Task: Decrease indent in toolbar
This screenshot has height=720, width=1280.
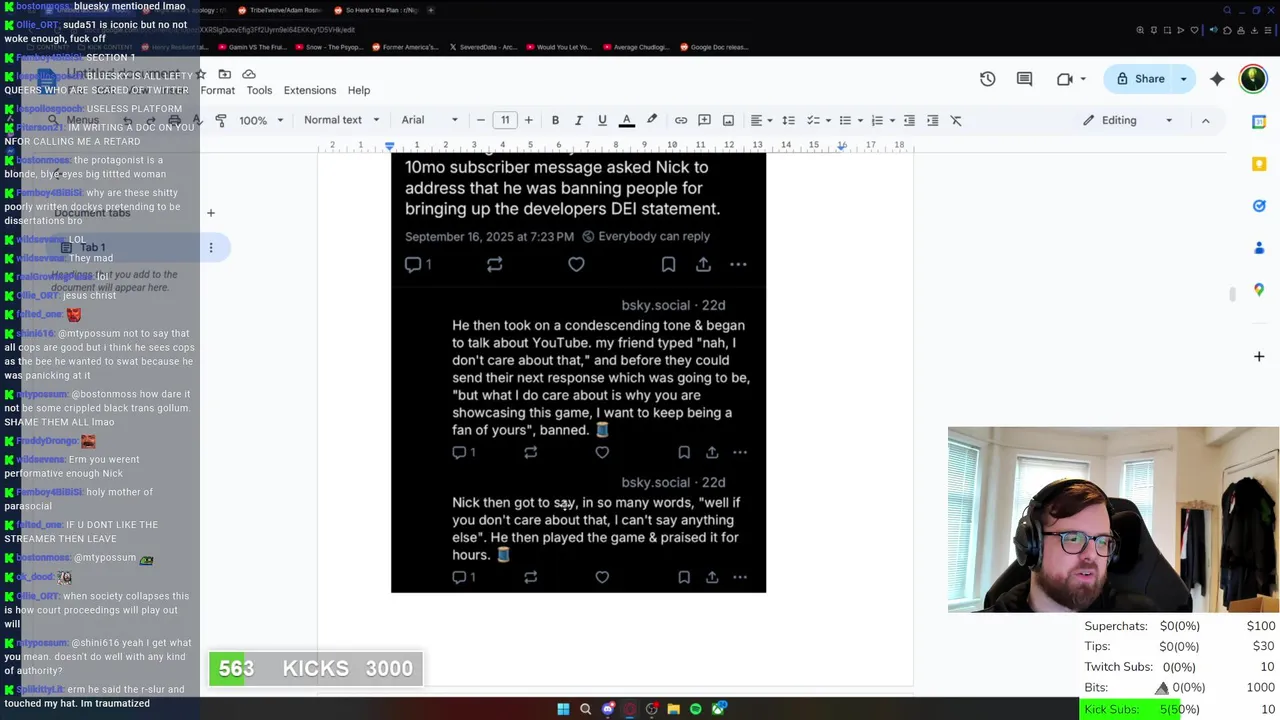Action: point(909,120)
